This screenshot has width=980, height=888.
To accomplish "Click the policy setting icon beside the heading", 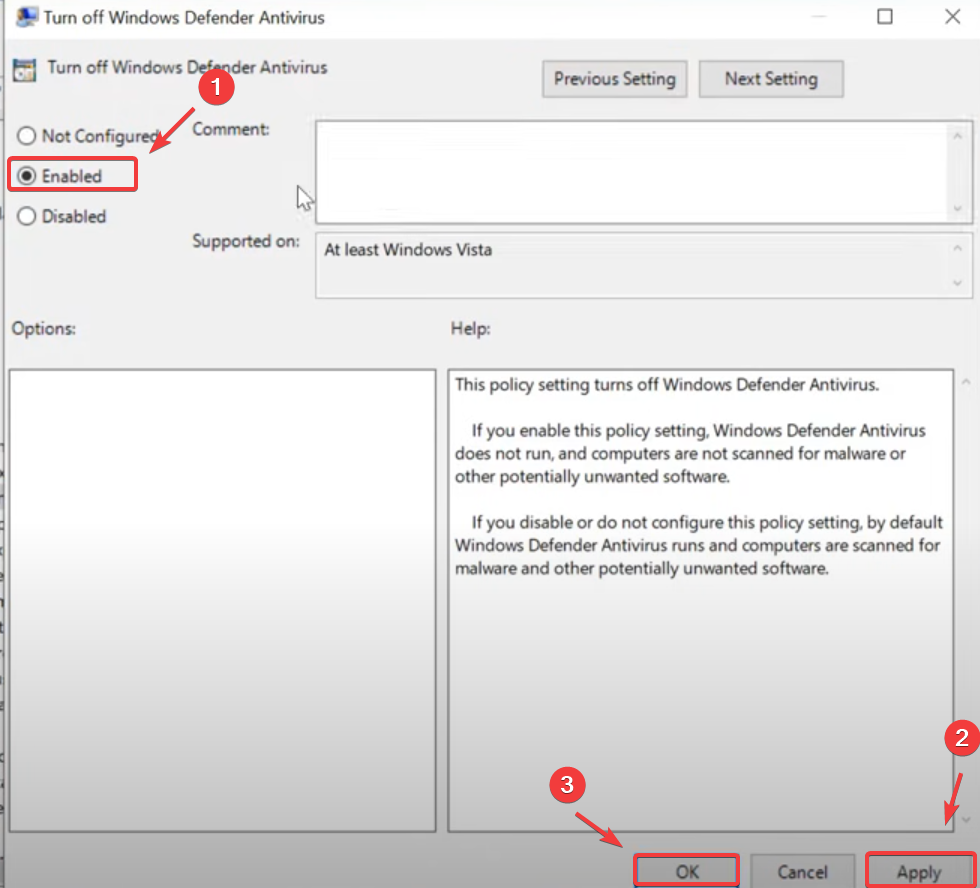I will pyautogui.click(x=24, y=69).
